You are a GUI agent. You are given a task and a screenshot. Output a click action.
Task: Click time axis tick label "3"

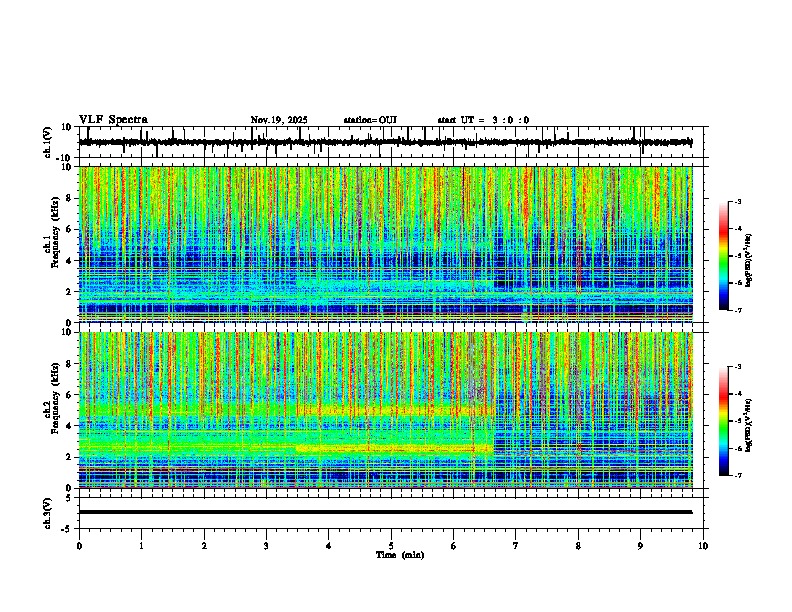click(x=266, y=546)
